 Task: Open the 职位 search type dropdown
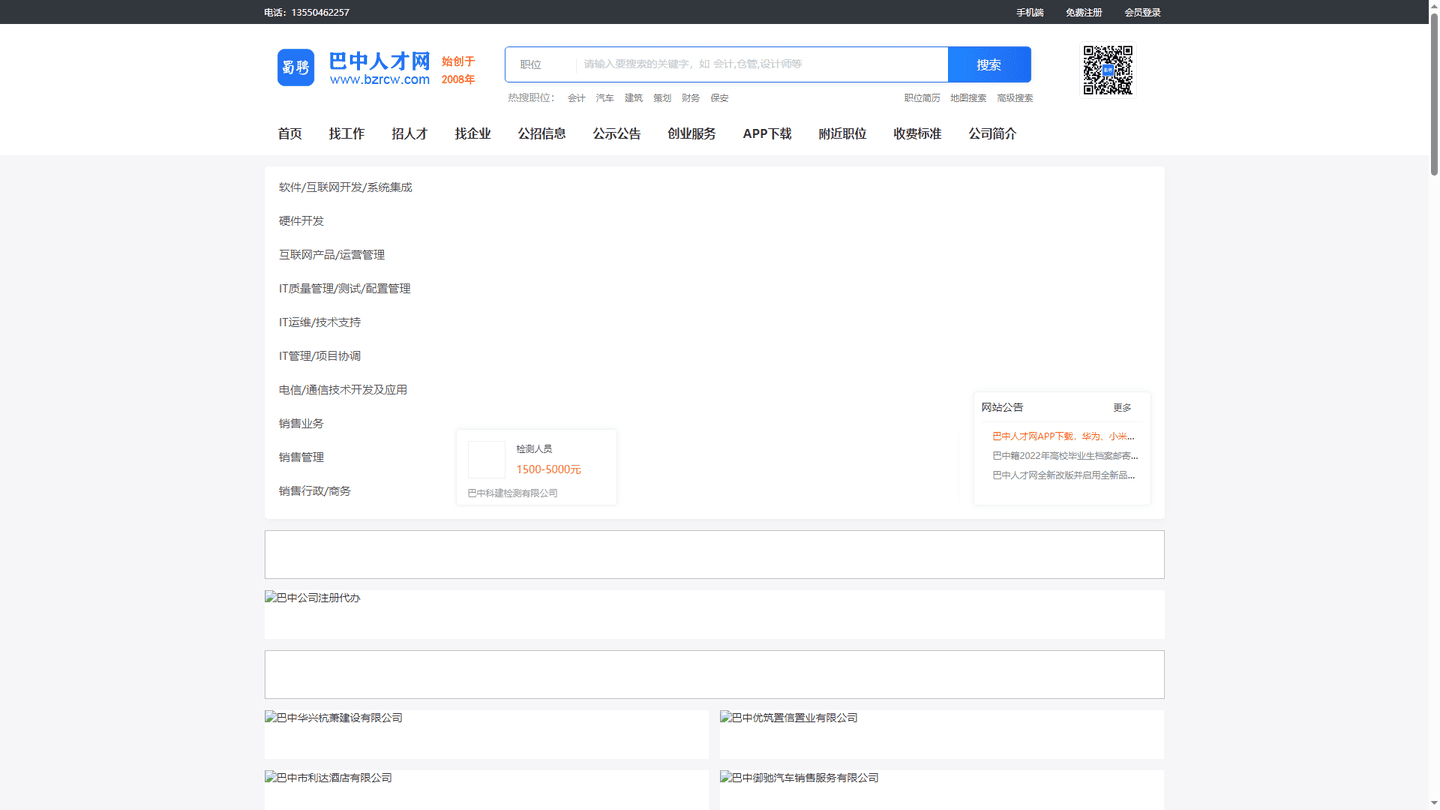541,64
